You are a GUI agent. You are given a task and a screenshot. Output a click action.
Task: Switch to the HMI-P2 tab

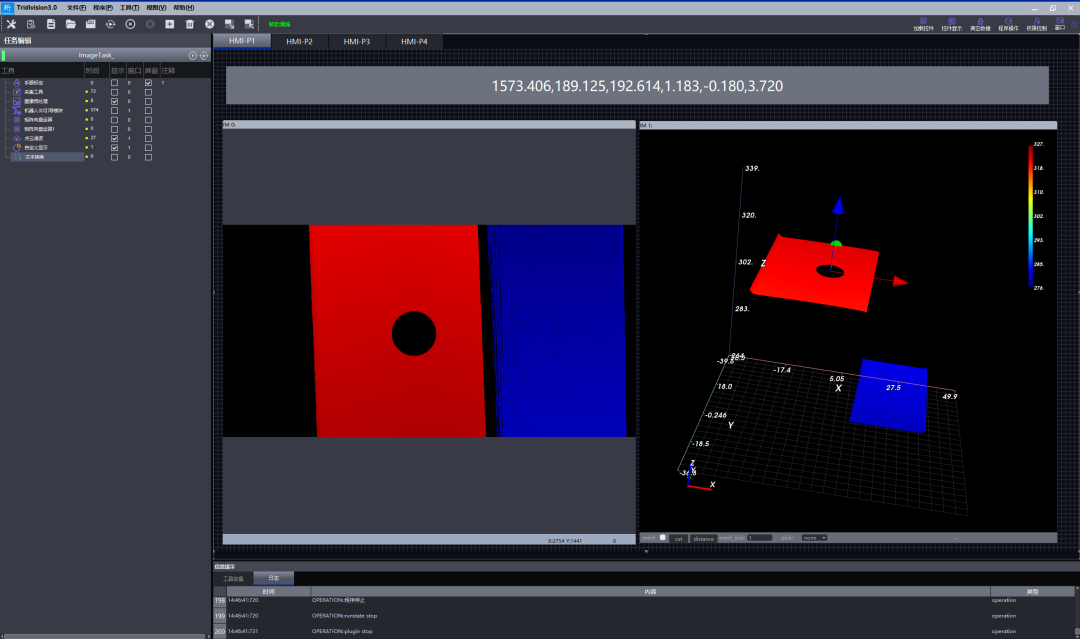tap(299, 41)
